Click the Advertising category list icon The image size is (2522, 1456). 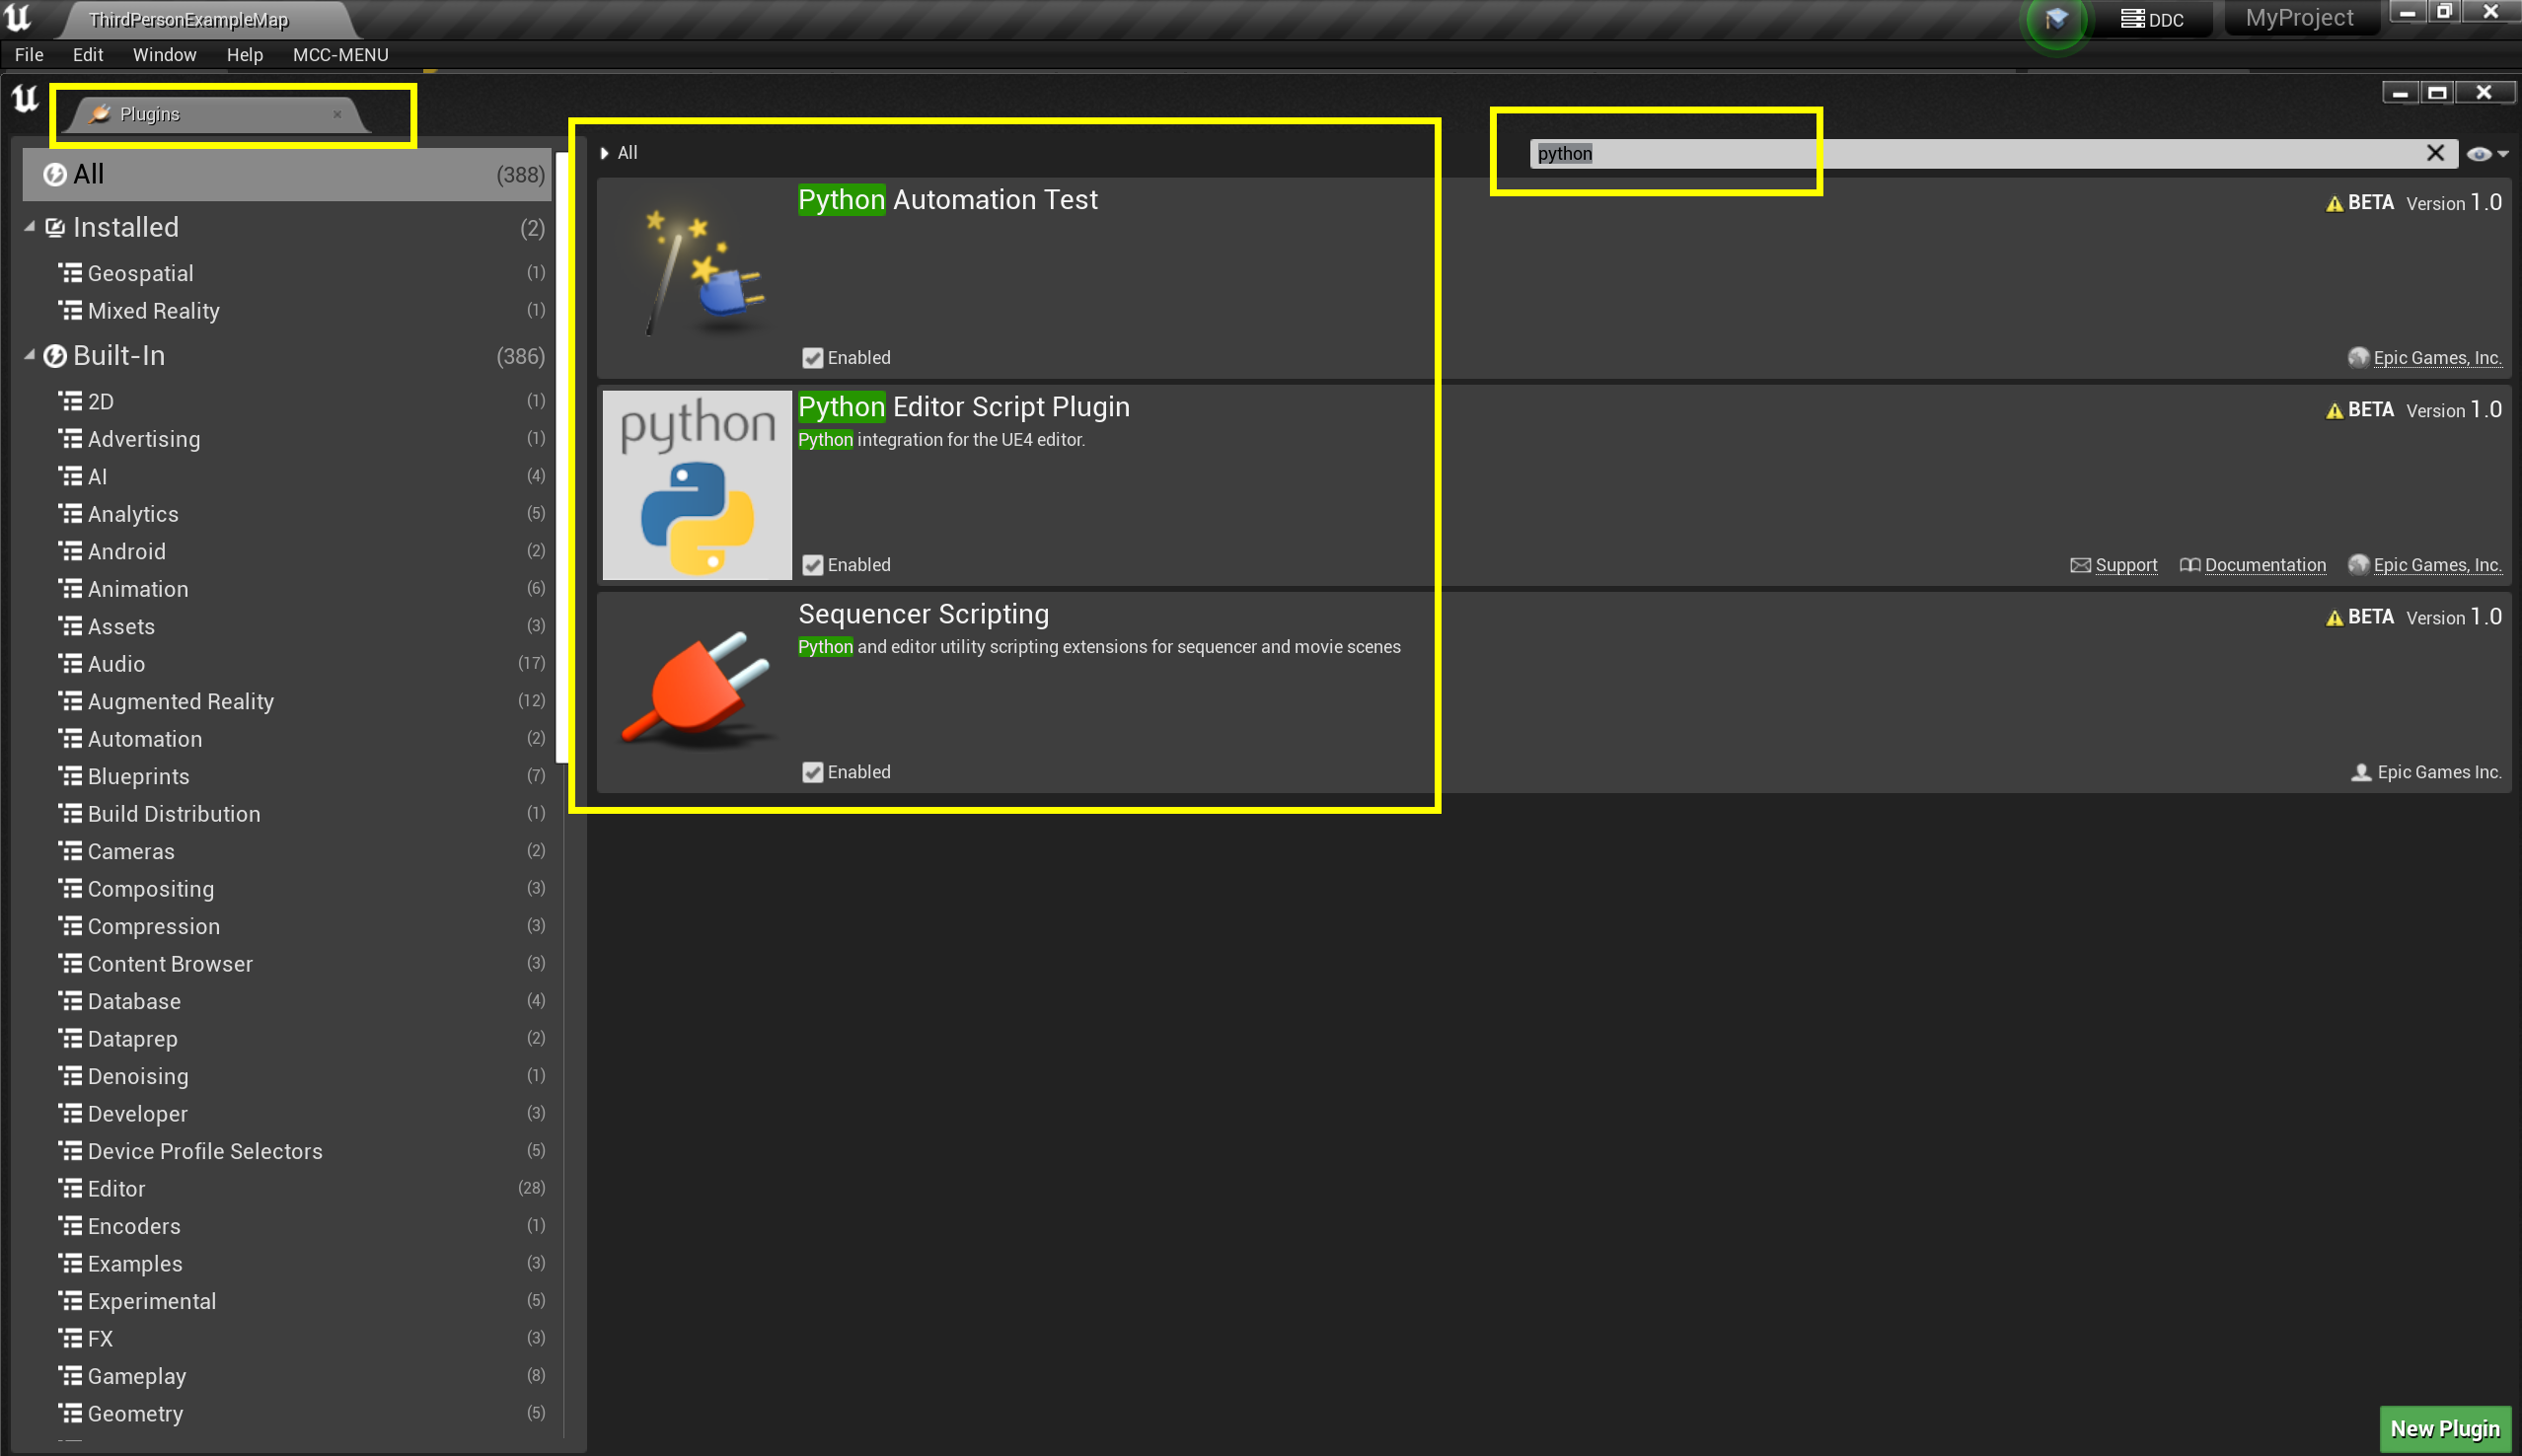70,439
